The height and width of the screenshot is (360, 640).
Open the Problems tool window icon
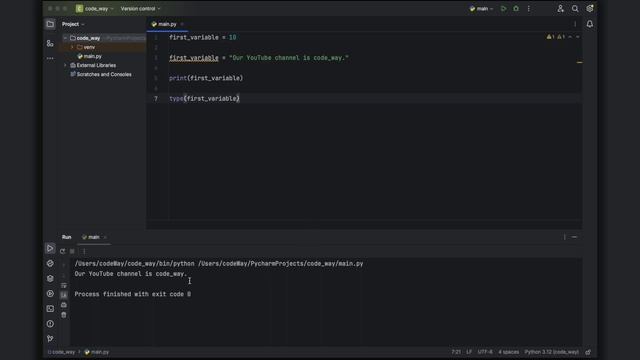[x=50, y=324]
